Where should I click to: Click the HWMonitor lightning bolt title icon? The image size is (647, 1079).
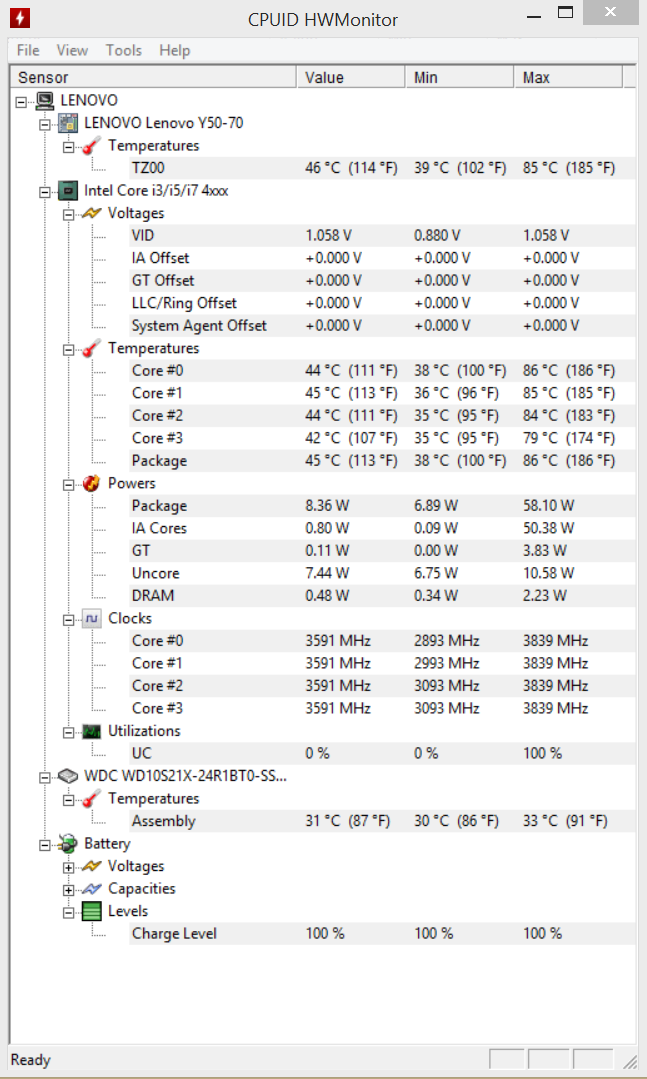(20, 18)
